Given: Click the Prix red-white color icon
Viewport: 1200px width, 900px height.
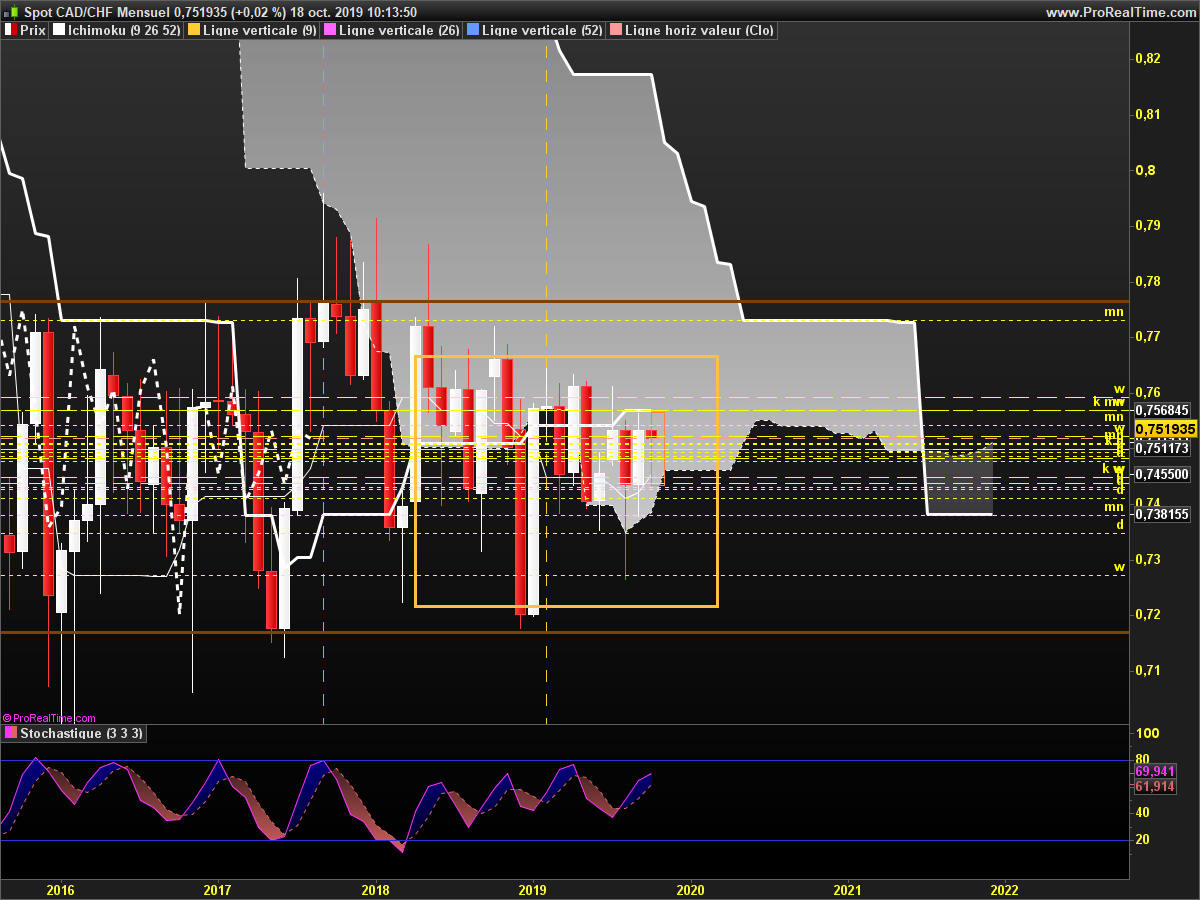Looking at the screenshot, I should click(x=10, y=30).
